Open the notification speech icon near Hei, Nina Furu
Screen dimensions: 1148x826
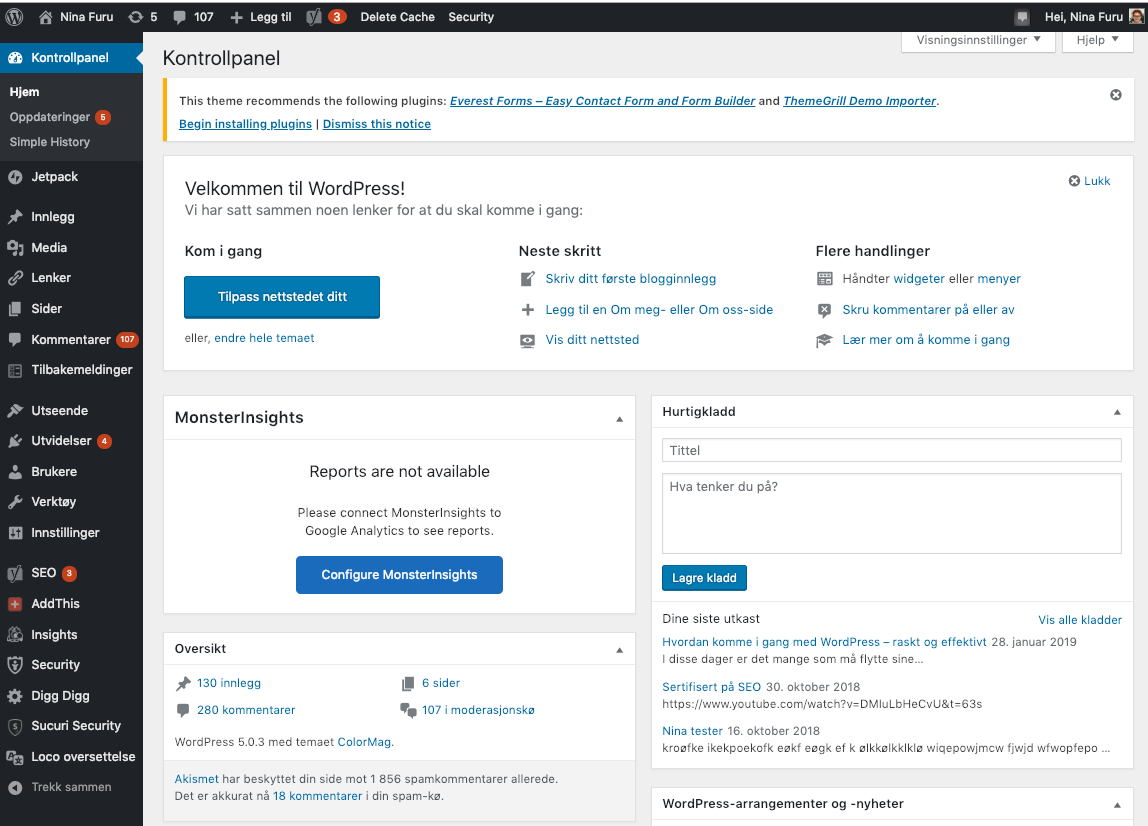point(1022,17)
